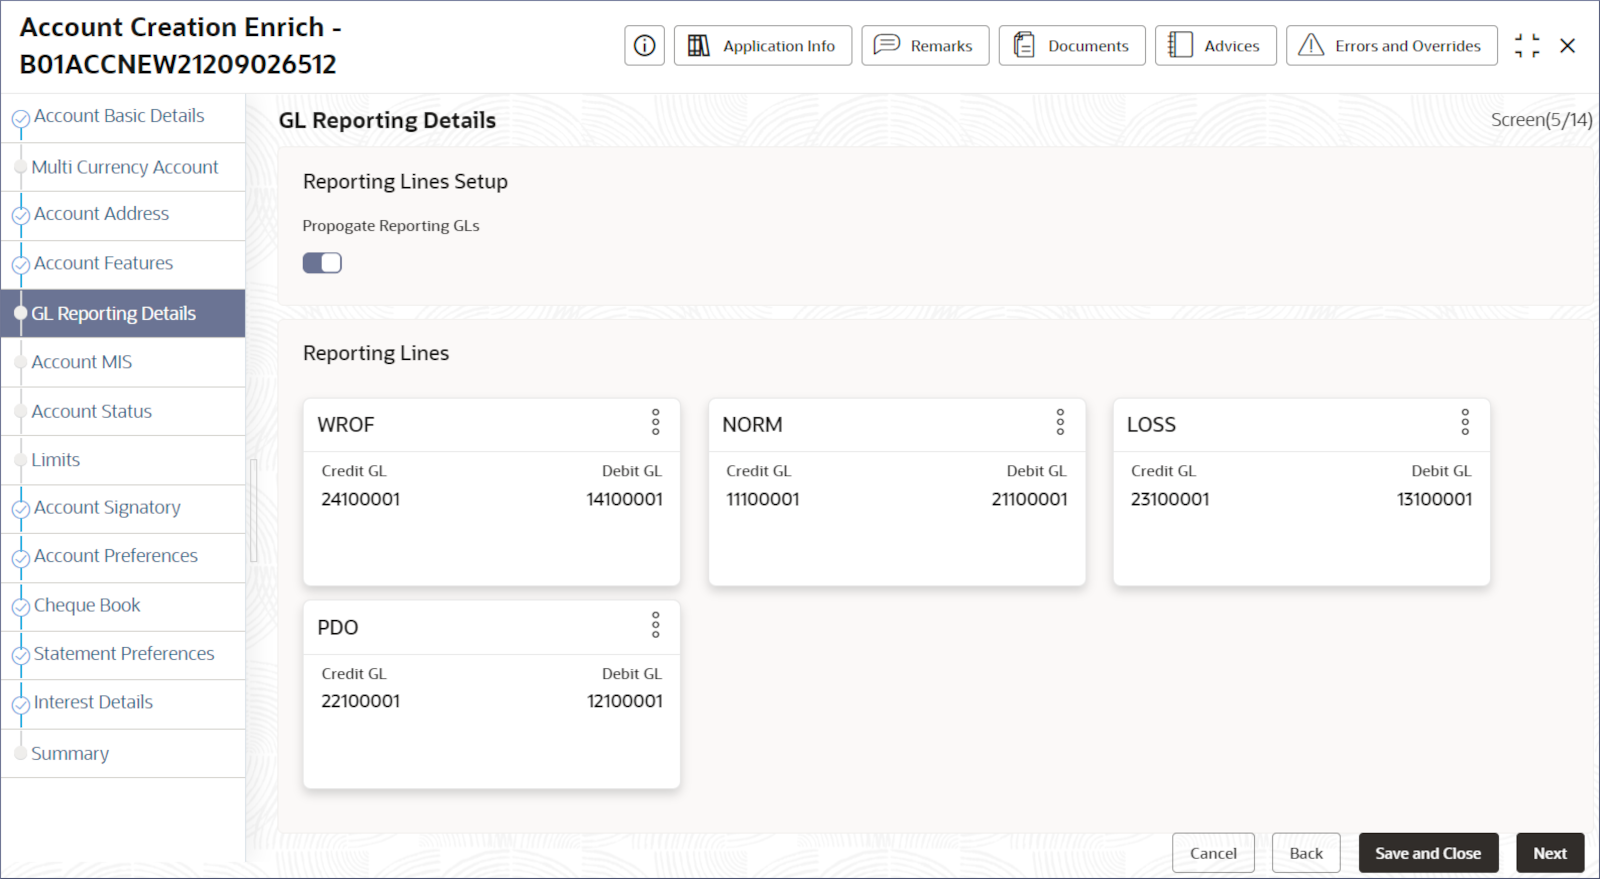1600x879 pixels.
Task: Click Save and Close
Action: (x=1428, y=853)
